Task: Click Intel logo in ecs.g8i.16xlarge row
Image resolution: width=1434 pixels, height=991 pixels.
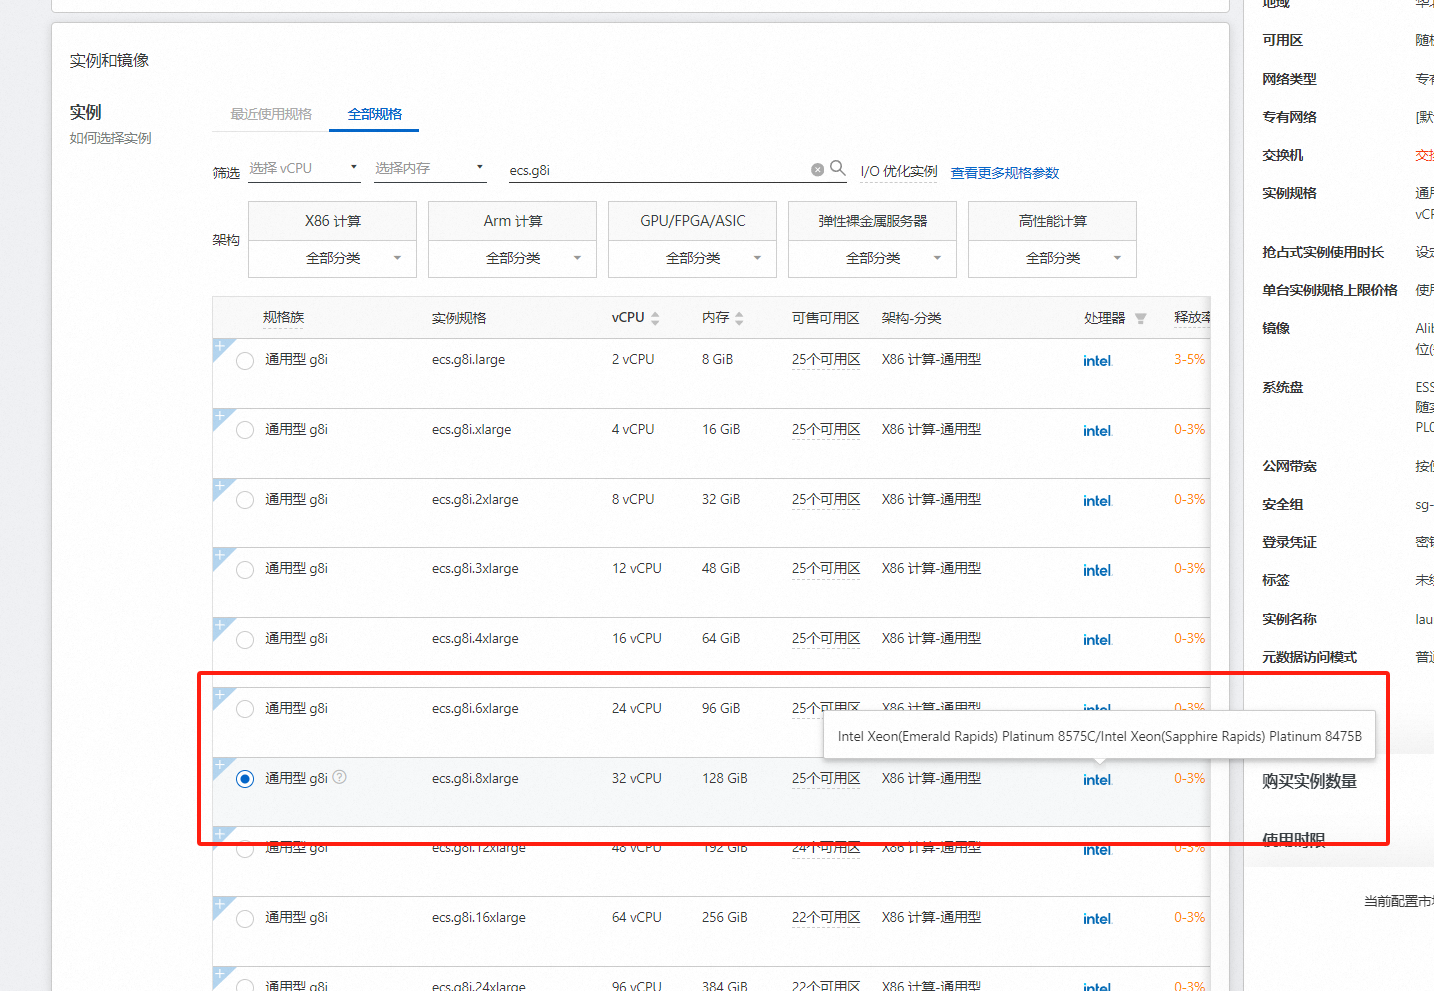Action: (x=1097, y=919)
